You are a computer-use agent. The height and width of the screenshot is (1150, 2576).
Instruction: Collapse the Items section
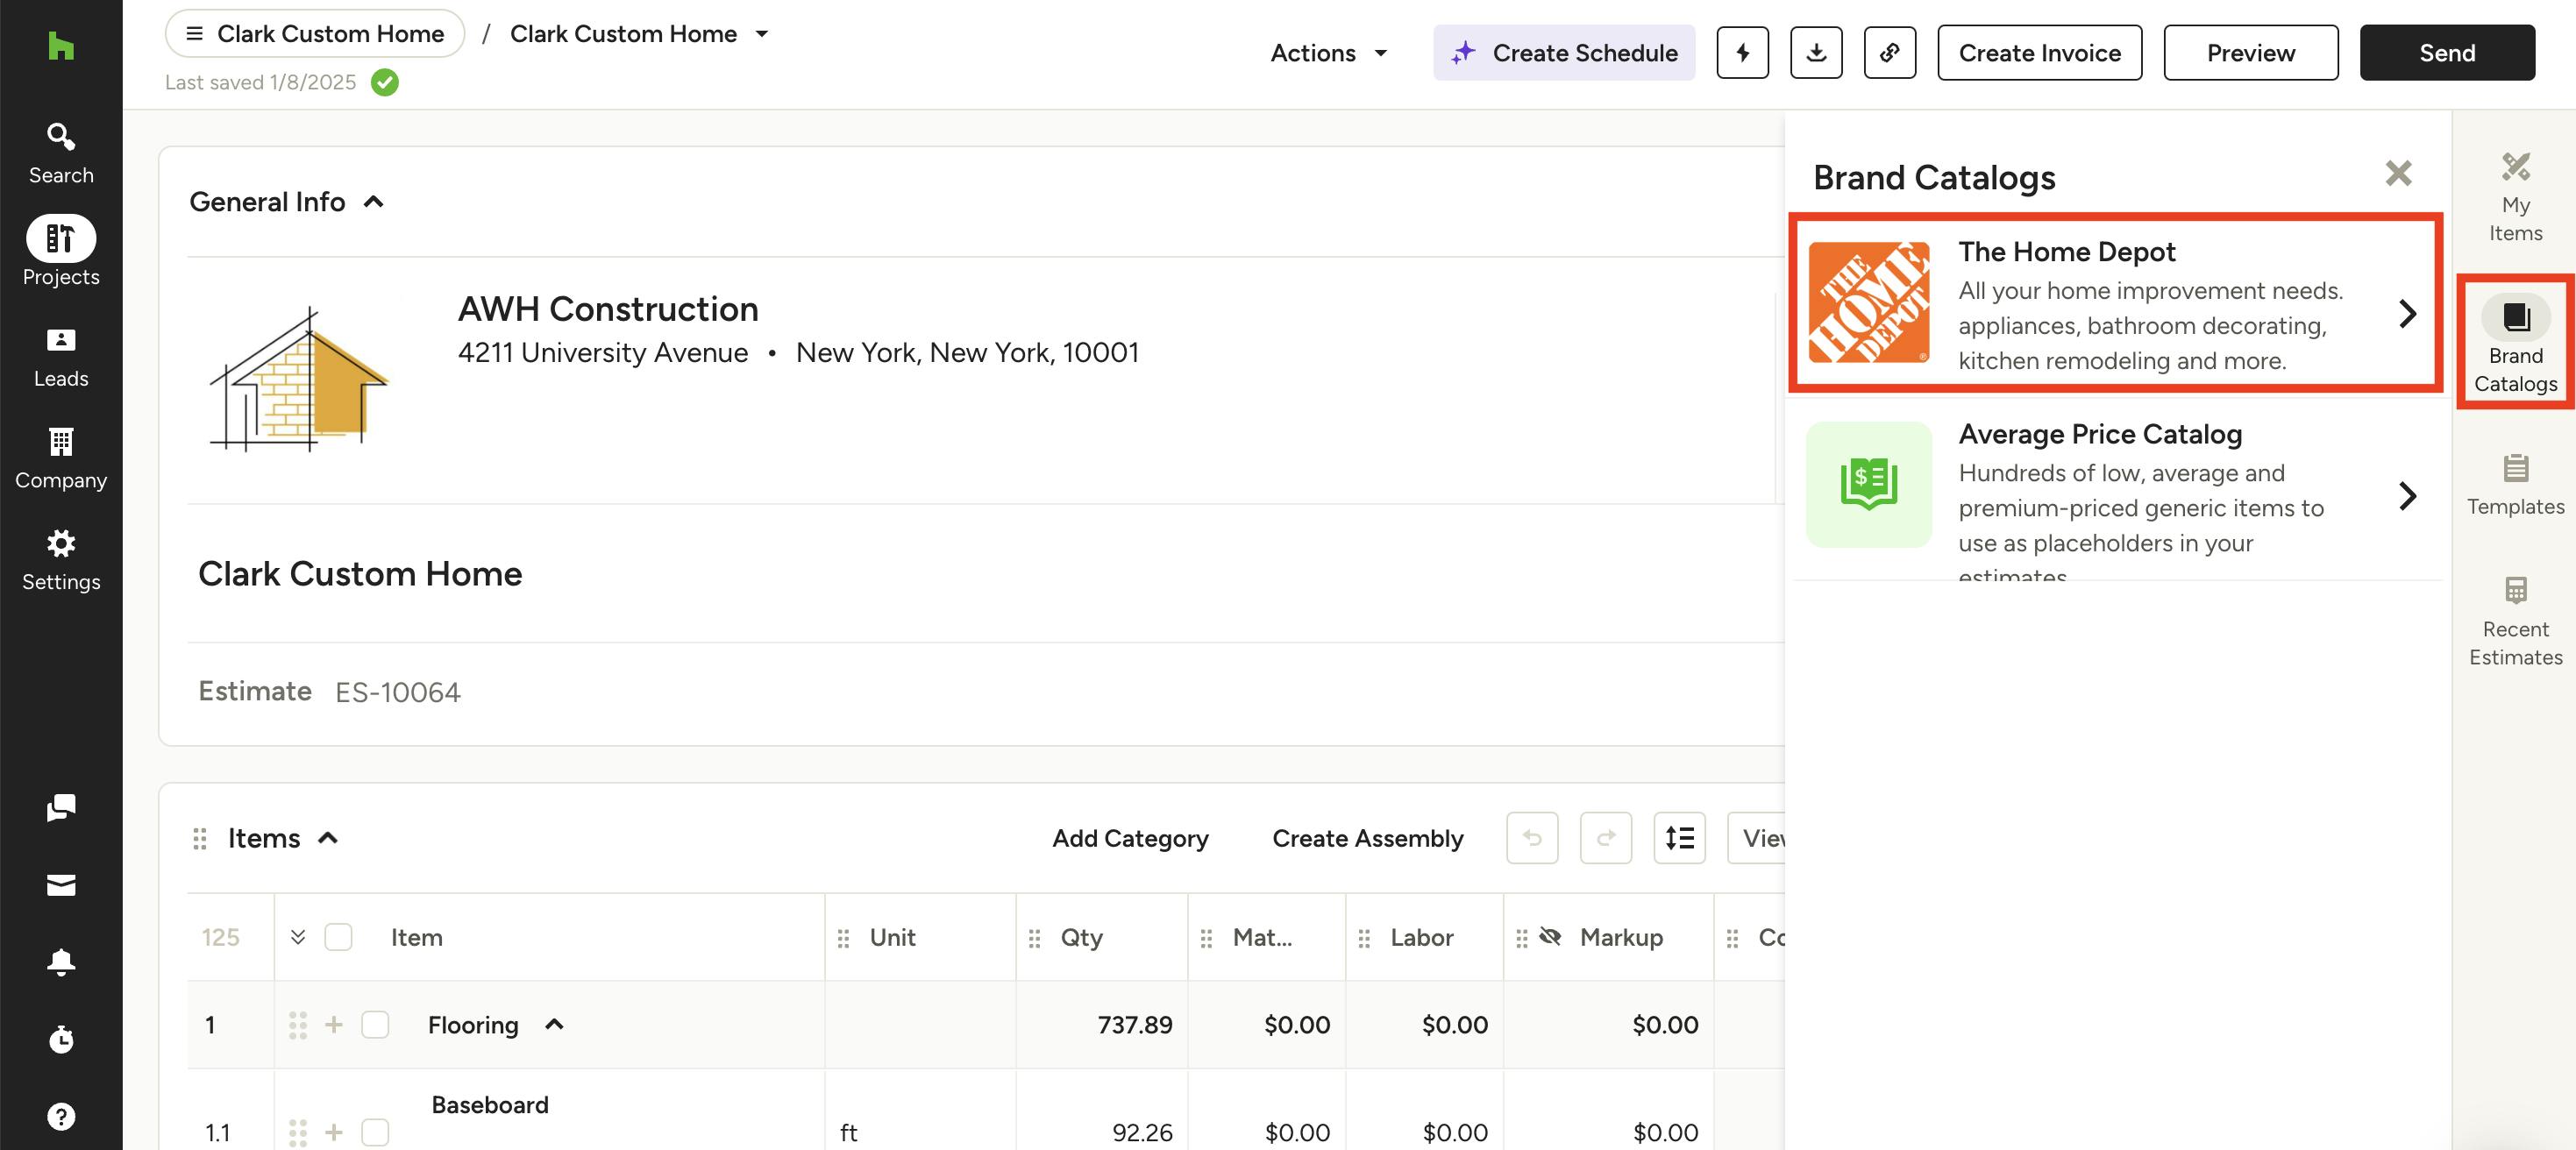point(327,838)
